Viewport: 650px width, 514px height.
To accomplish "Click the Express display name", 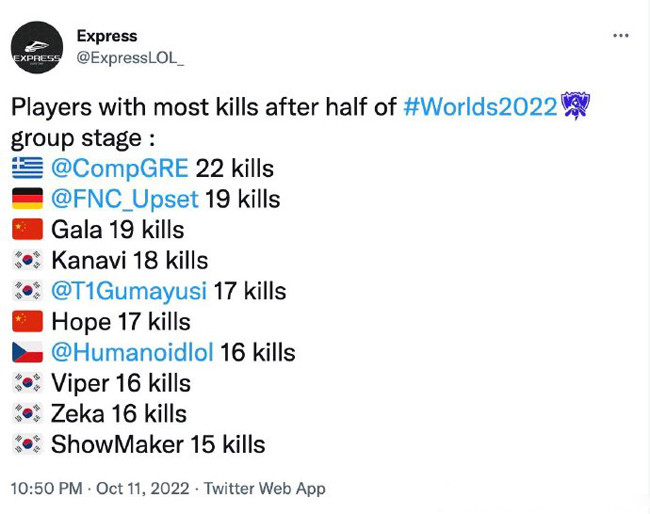I will 107,36.
